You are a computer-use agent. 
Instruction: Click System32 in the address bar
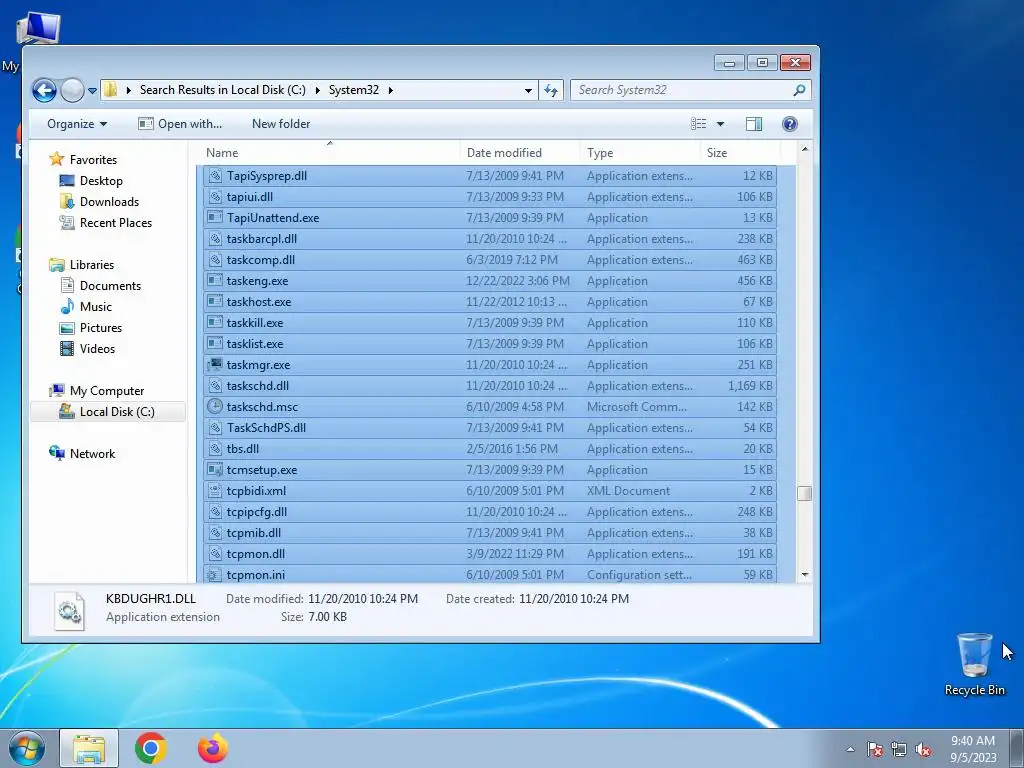tap(353, 90)
